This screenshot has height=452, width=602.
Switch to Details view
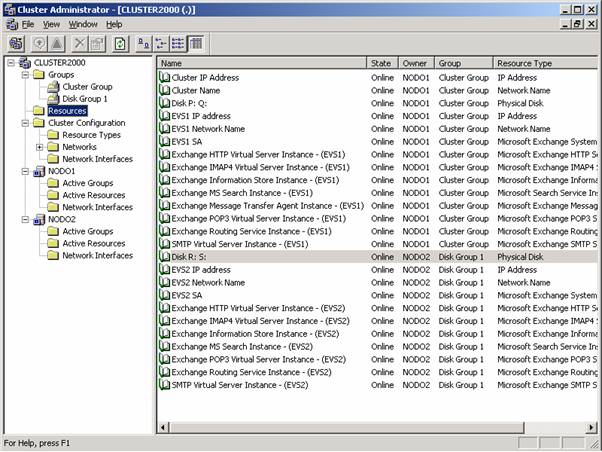[196, 43]
